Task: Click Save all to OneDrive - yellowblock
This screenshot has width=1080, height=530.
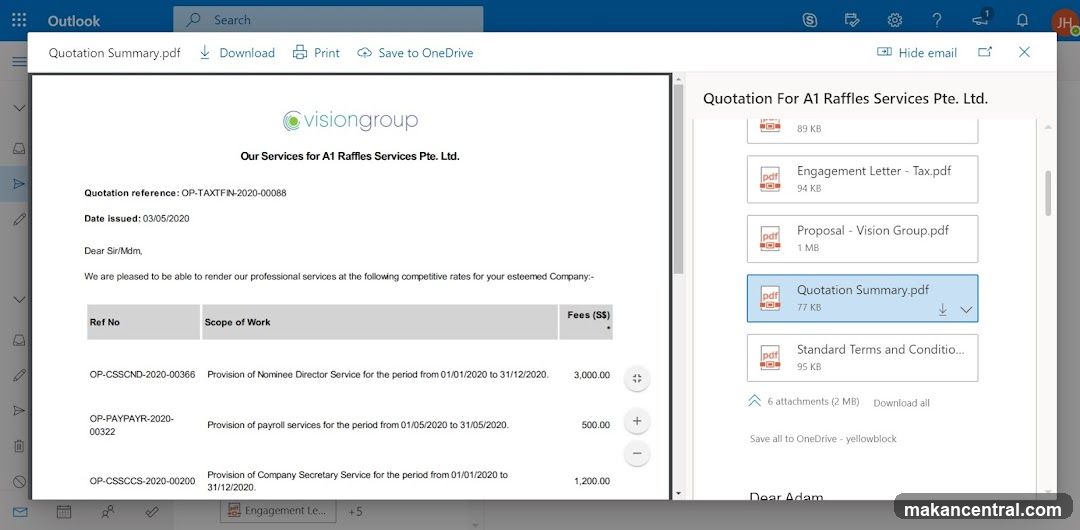Action: tap(823, 438)
